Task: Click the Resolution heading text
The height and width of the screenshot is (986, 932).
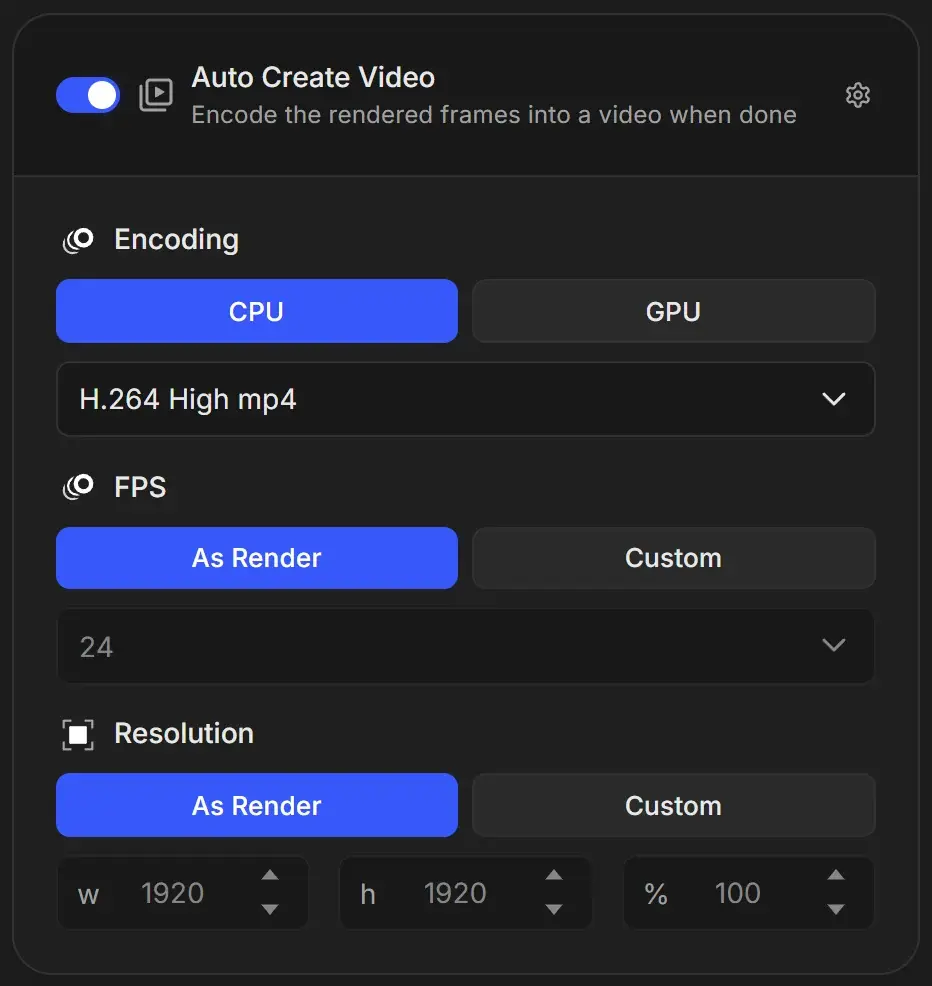Action: (x=184, y=733)
